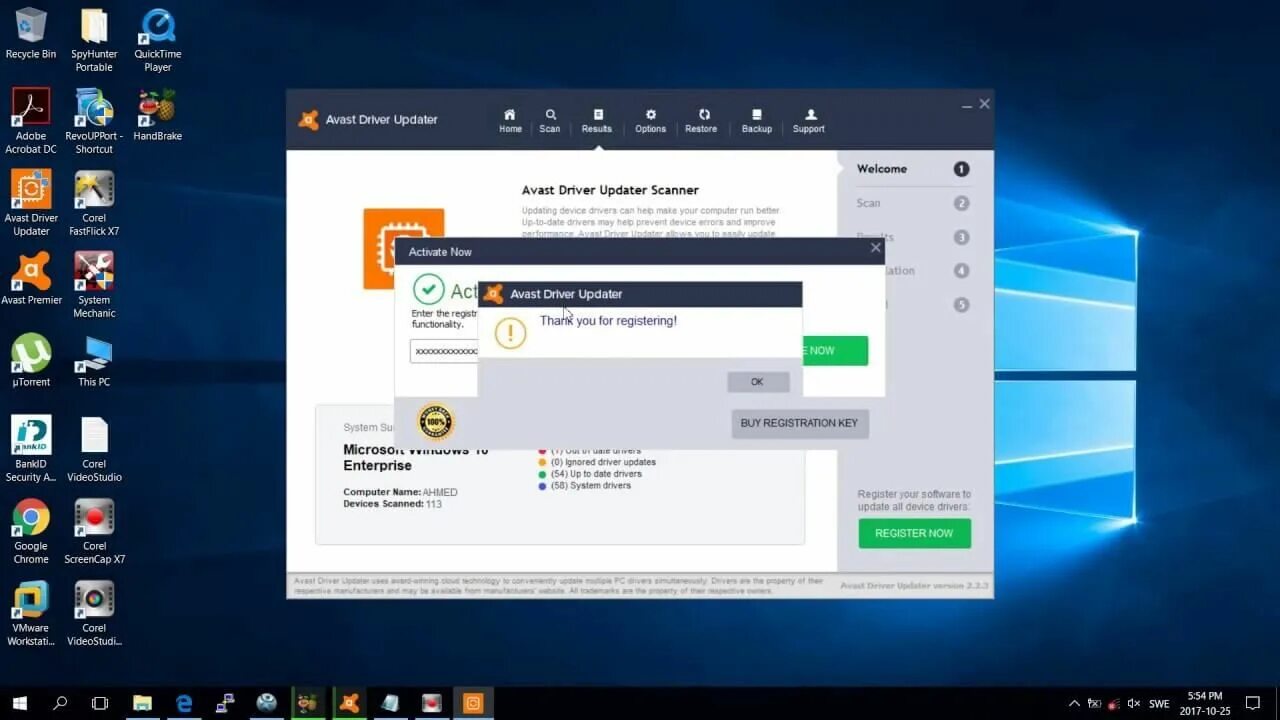1280x720 pixels.
Task: Select System Mechanic desktop icon
Action: click(x=94, y=285)
